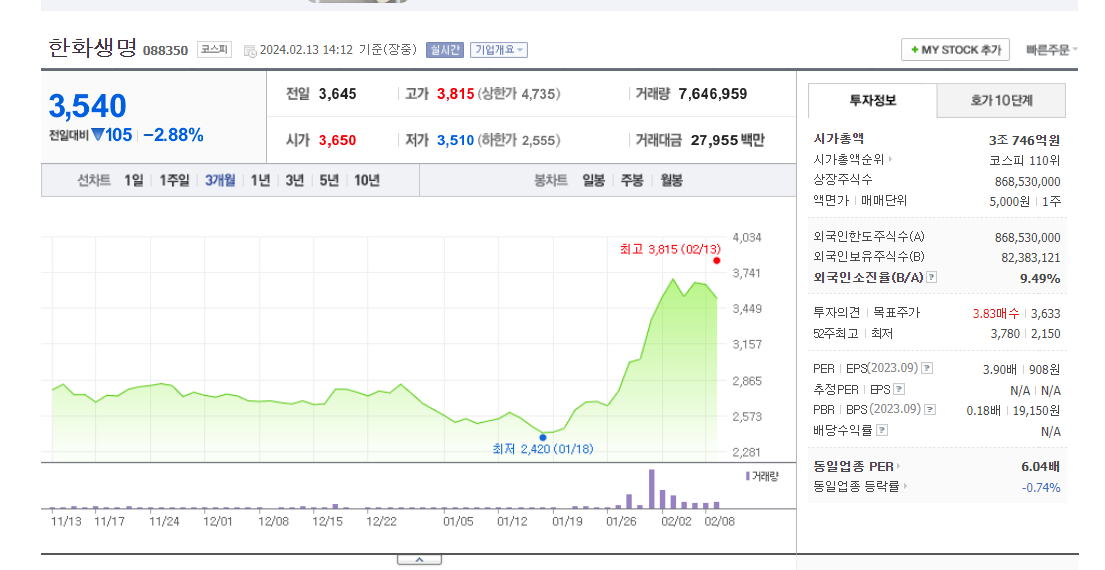Image resolution: width=1105 pixels, height=570 pixels.
Task: Click the calendar icon beside the date
Action: click(x=249, y=51)
